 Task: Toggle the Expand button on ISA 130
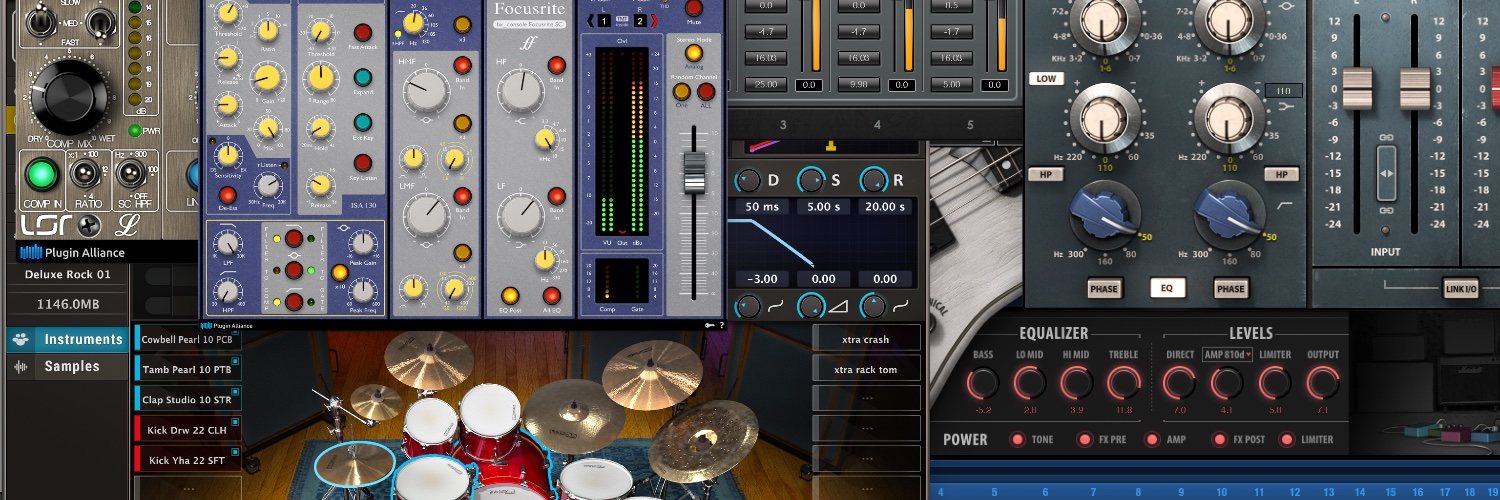point(363,78)
